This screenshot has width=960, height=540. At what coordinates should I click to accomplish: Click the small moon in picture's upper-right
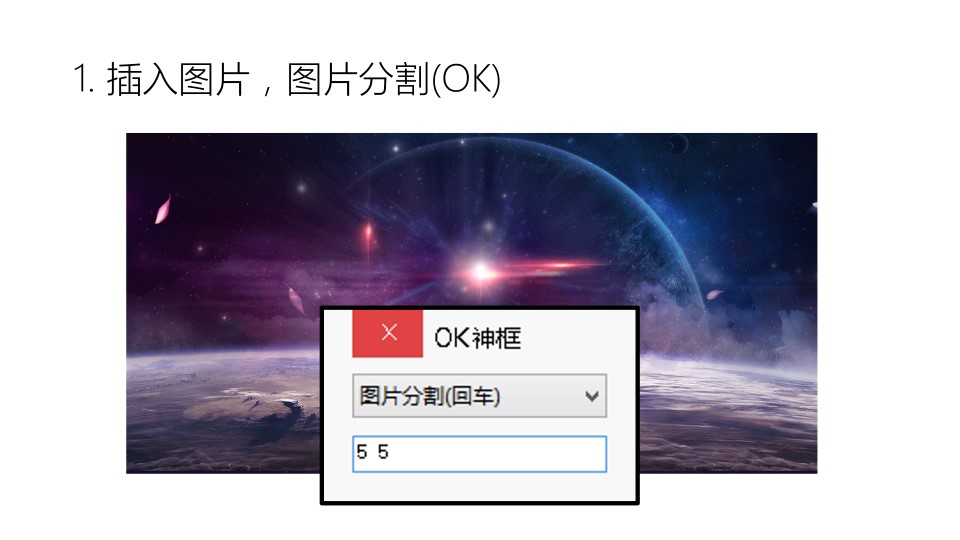click(678, 144)
